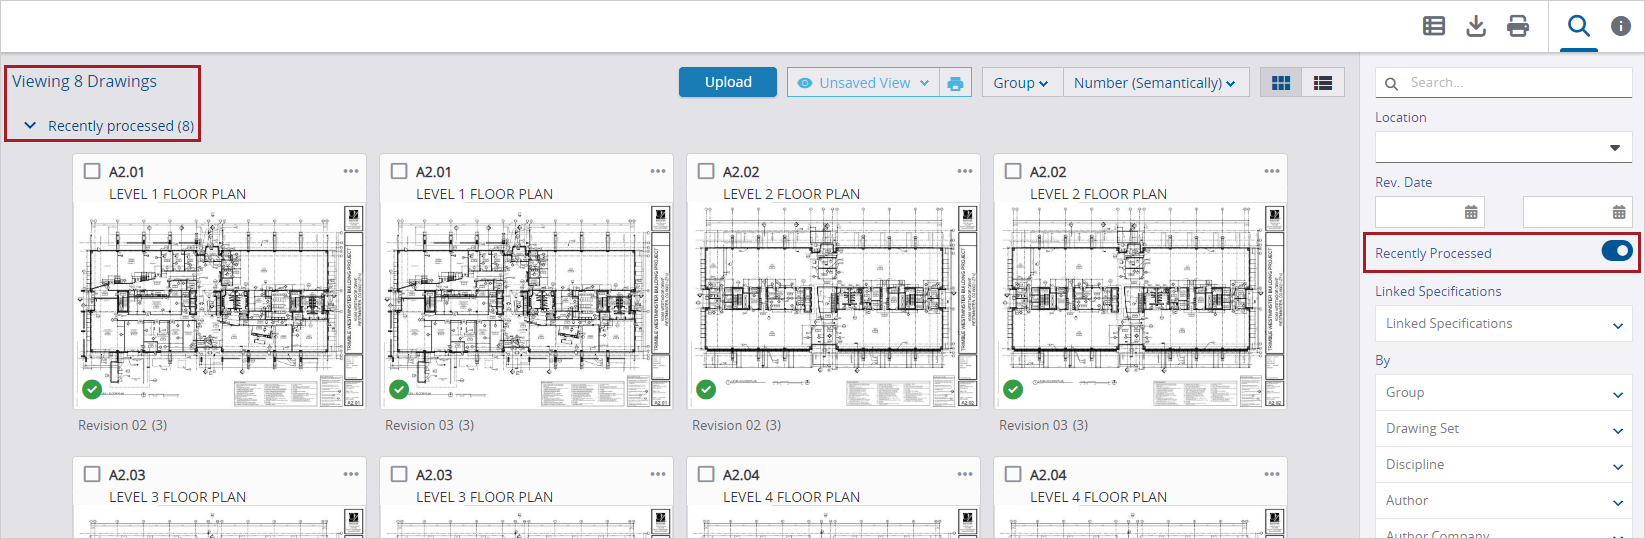Check the second A2.03 drawing checkbox

click(399, 474)
